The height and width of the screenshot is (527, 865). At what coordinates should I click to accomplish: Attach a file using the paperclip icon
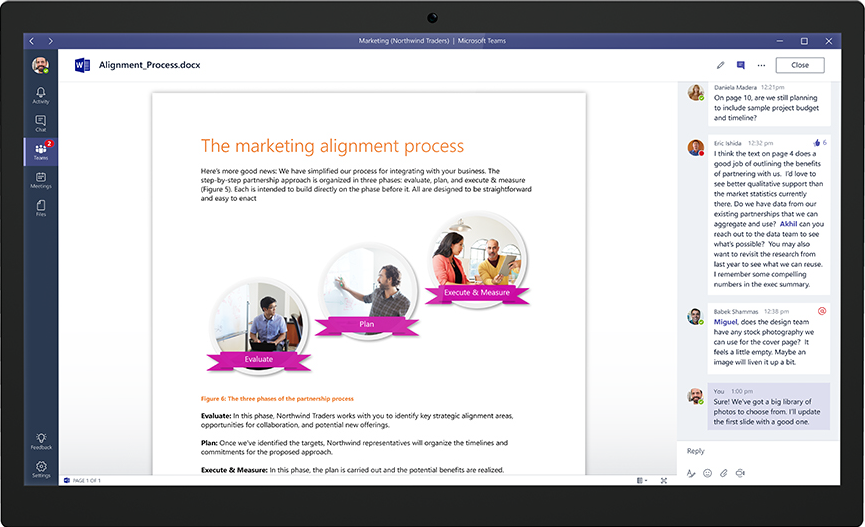coord(723,473)
